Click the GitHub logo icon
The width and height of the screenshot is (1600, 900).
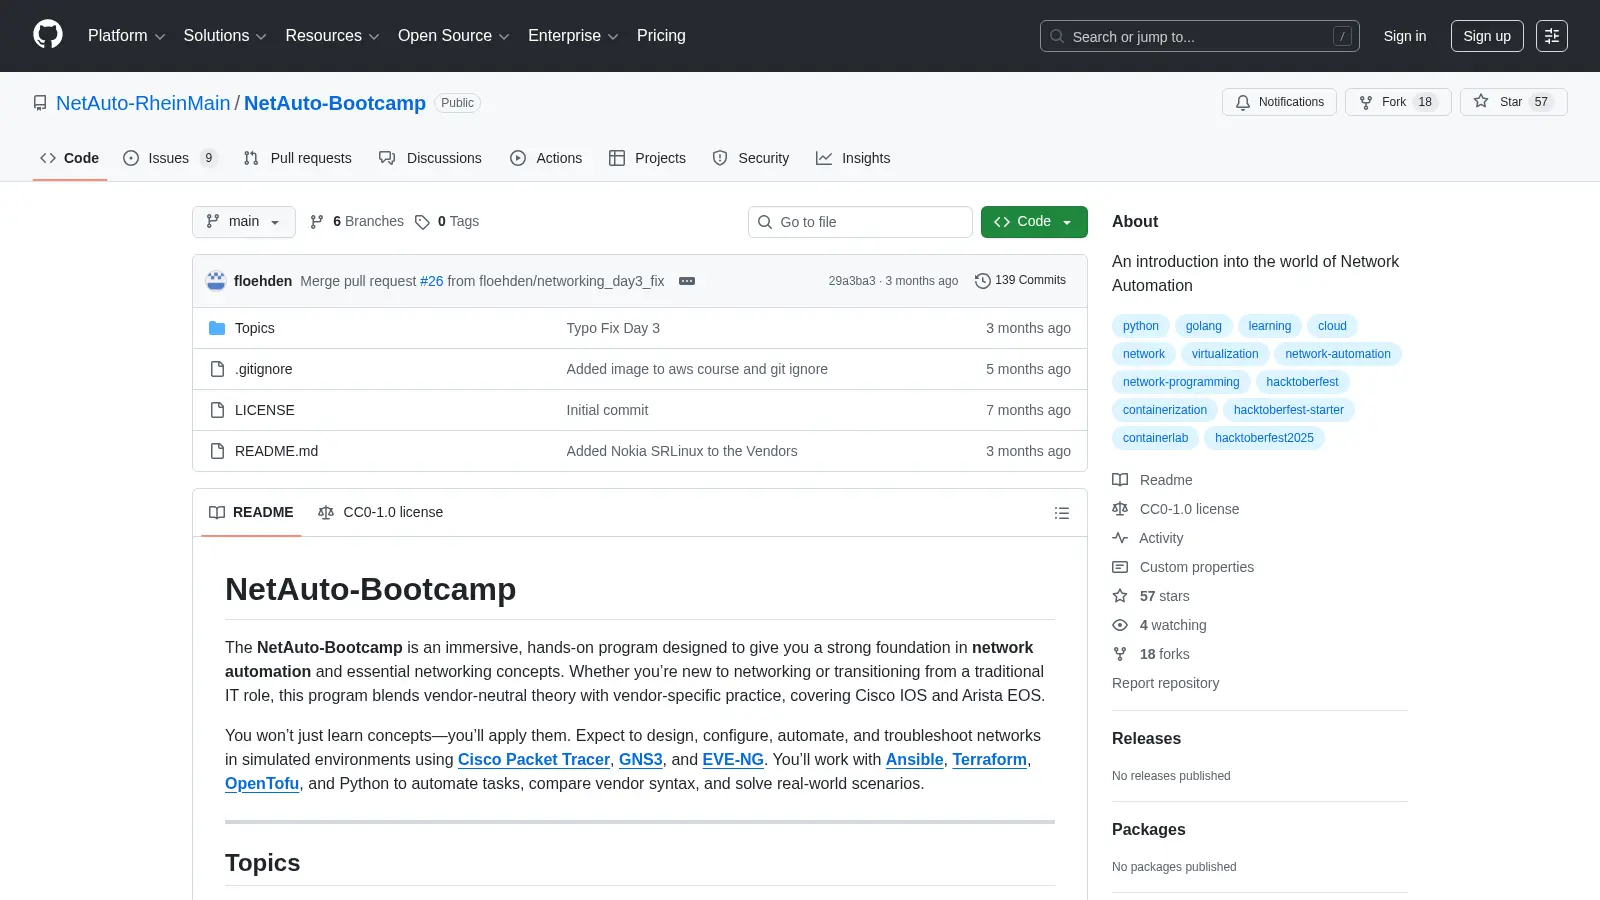[48, 35]
